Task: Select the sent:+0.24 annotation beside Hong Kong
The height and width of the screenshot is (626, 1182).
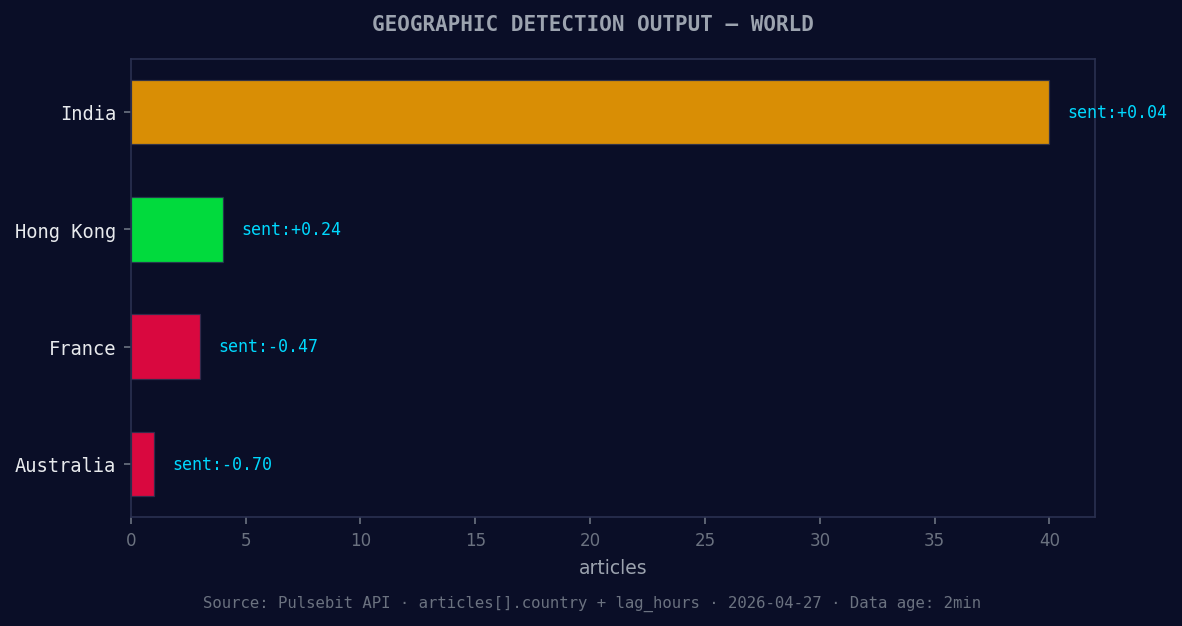Action: click(x=290, y=229)
